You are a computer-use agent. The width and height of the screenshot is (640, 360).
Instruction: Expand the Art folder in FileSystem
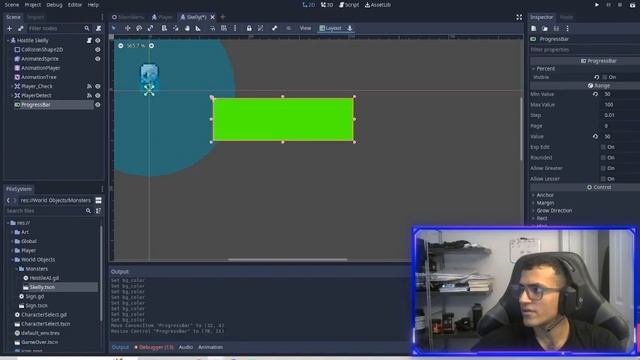pos(12,232)
